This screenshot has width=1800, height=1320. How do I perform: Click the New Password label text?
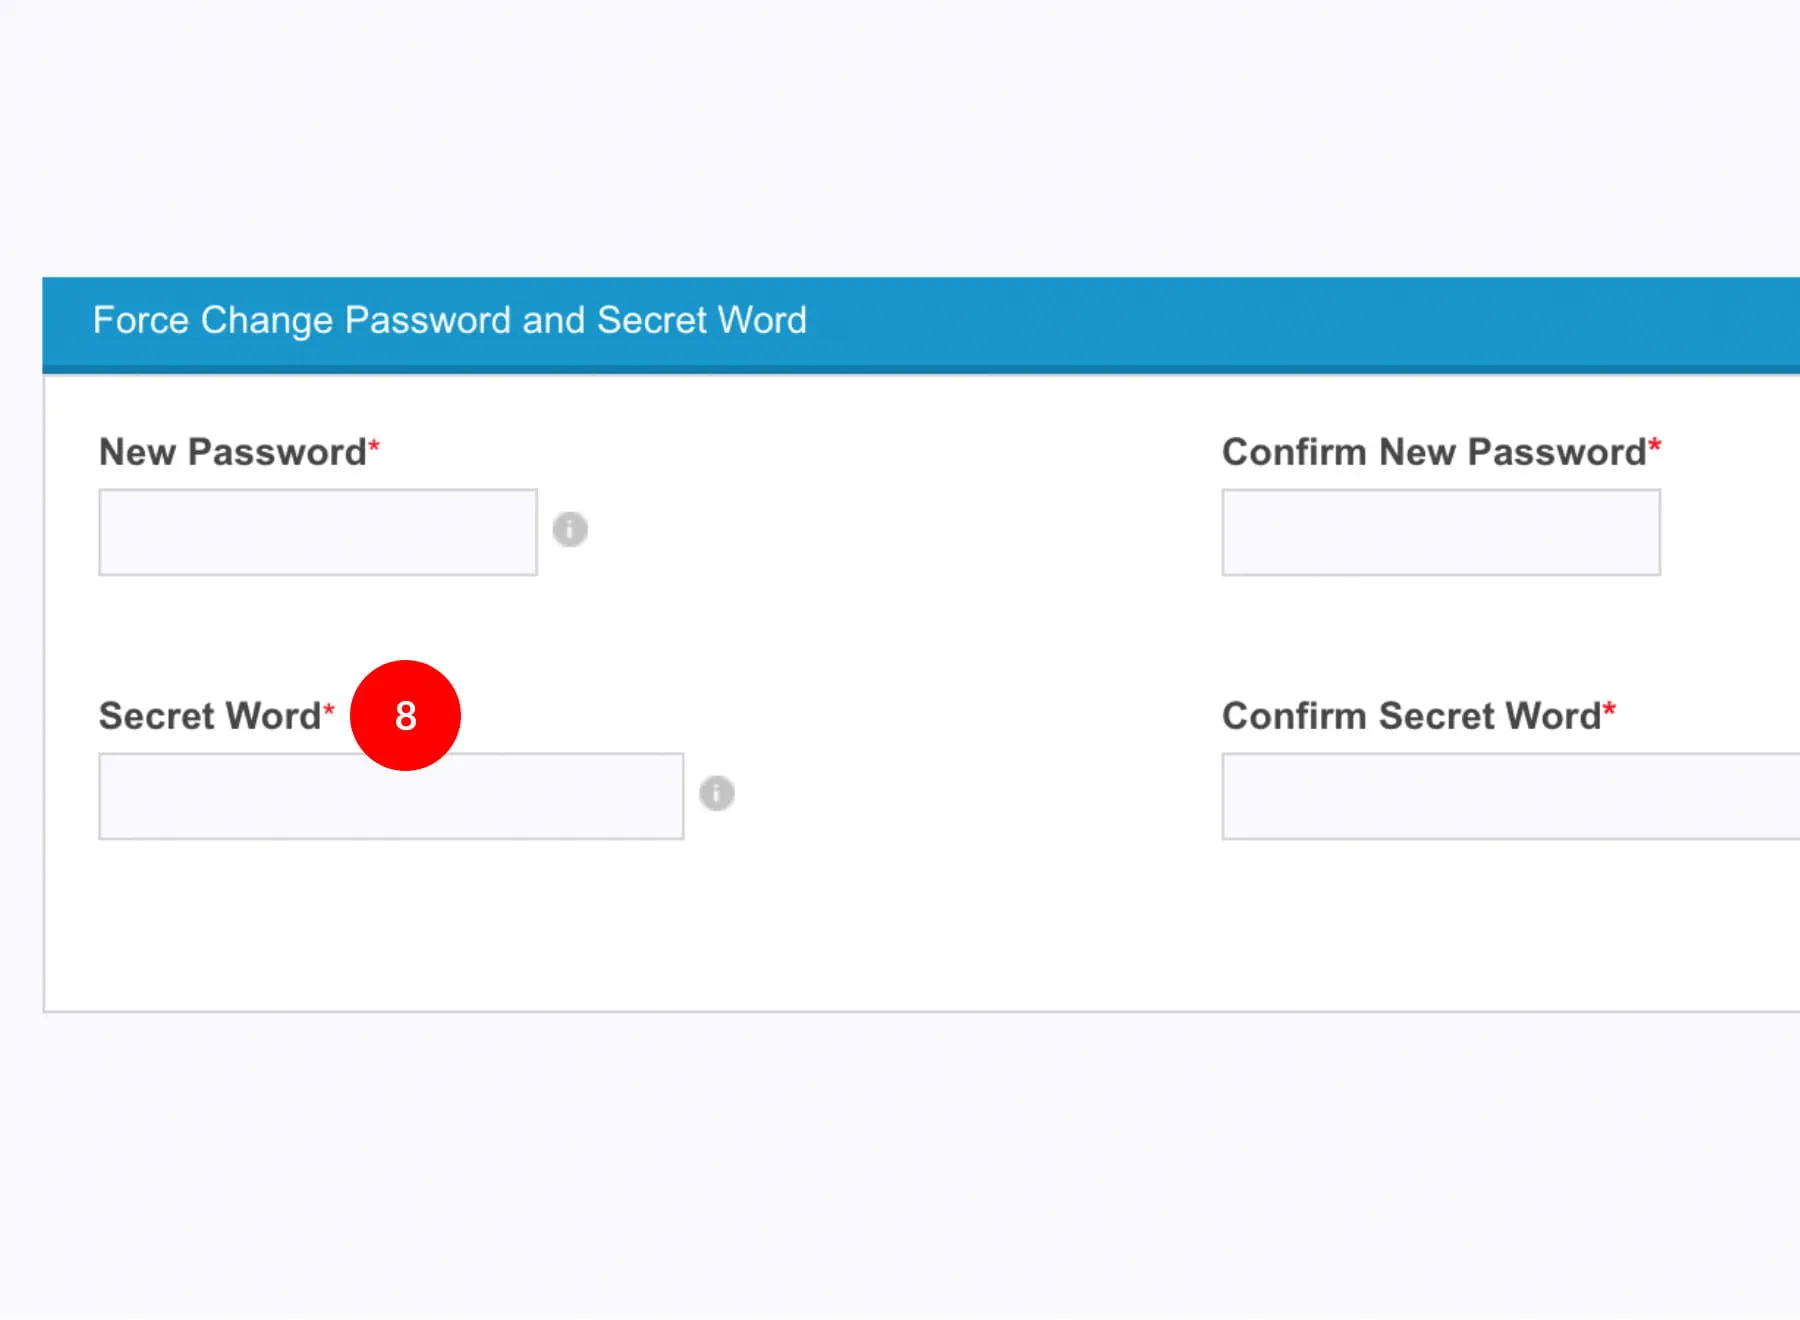[232, 452]
